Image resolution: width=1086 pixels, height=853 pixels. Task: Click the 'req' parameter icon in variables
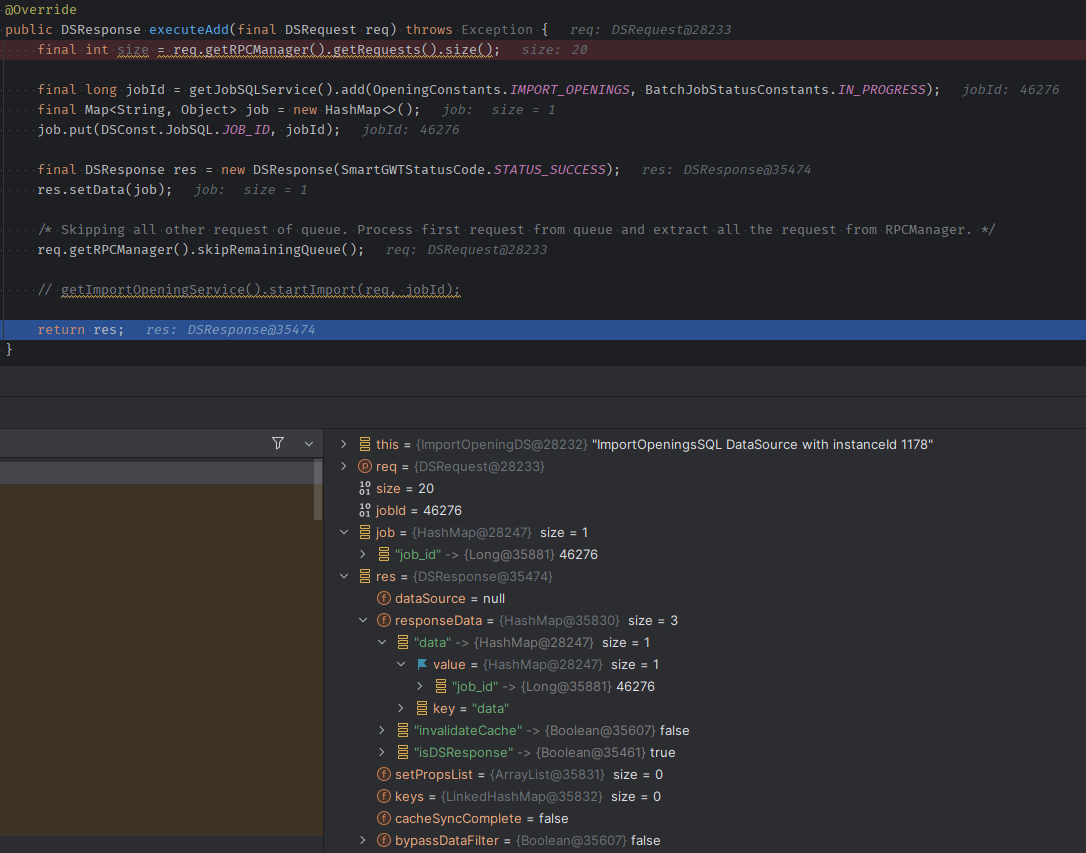(364, 467)
